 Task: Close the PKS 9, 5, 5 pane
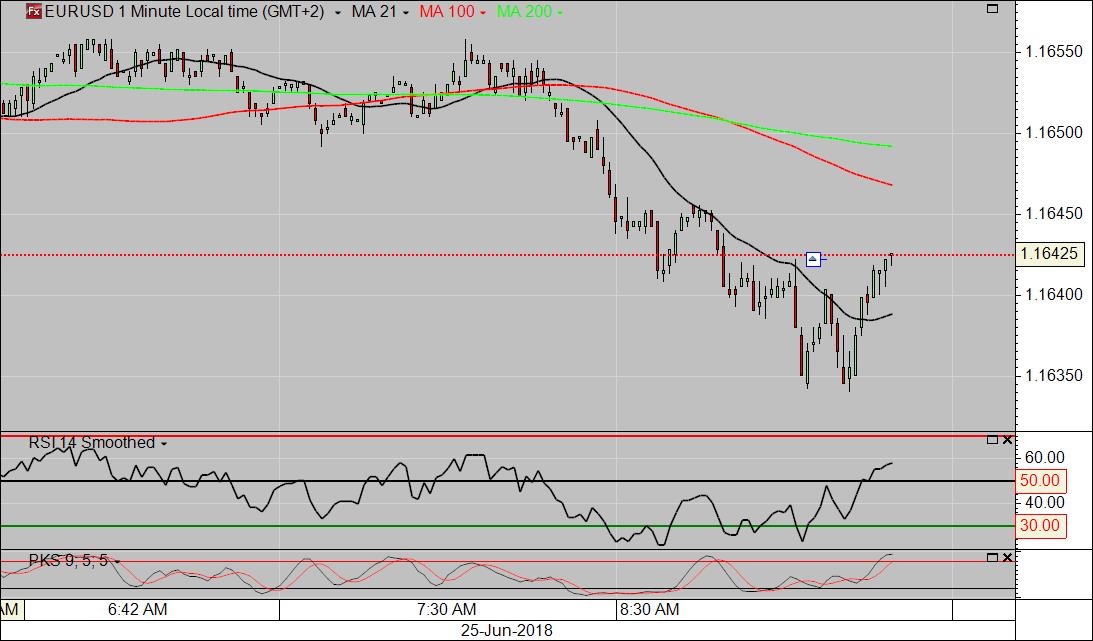1007,558
